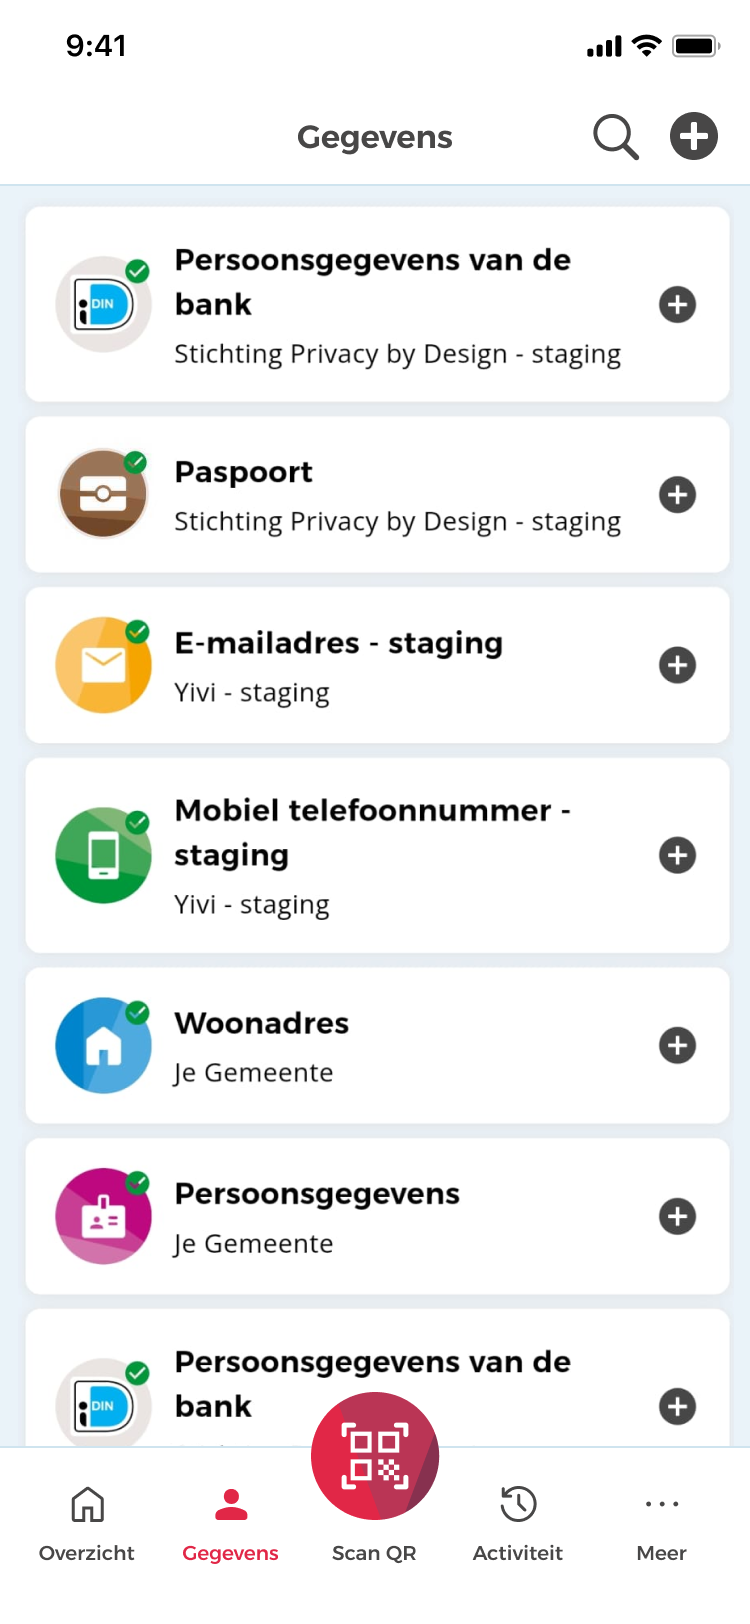Screen dimensions: 750x1624
Task: Tap the iDIN bank icon on first card
Action: (103, 305)
